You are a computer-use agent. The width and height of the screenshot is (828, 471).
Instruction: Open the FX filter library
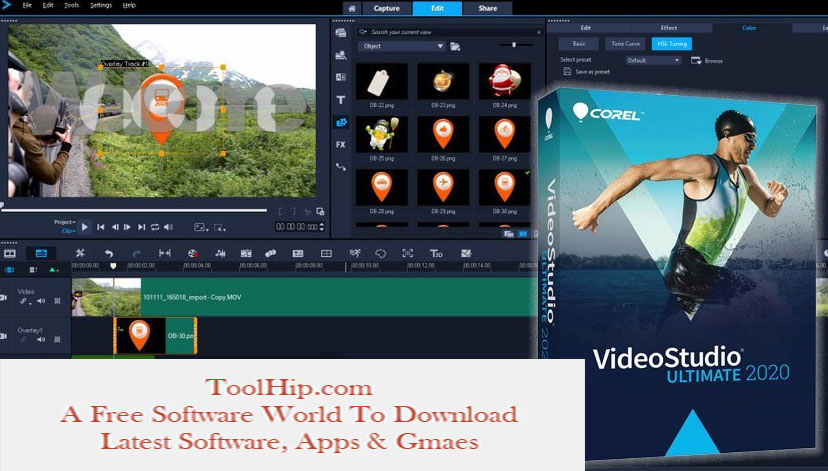coord(341,144)
